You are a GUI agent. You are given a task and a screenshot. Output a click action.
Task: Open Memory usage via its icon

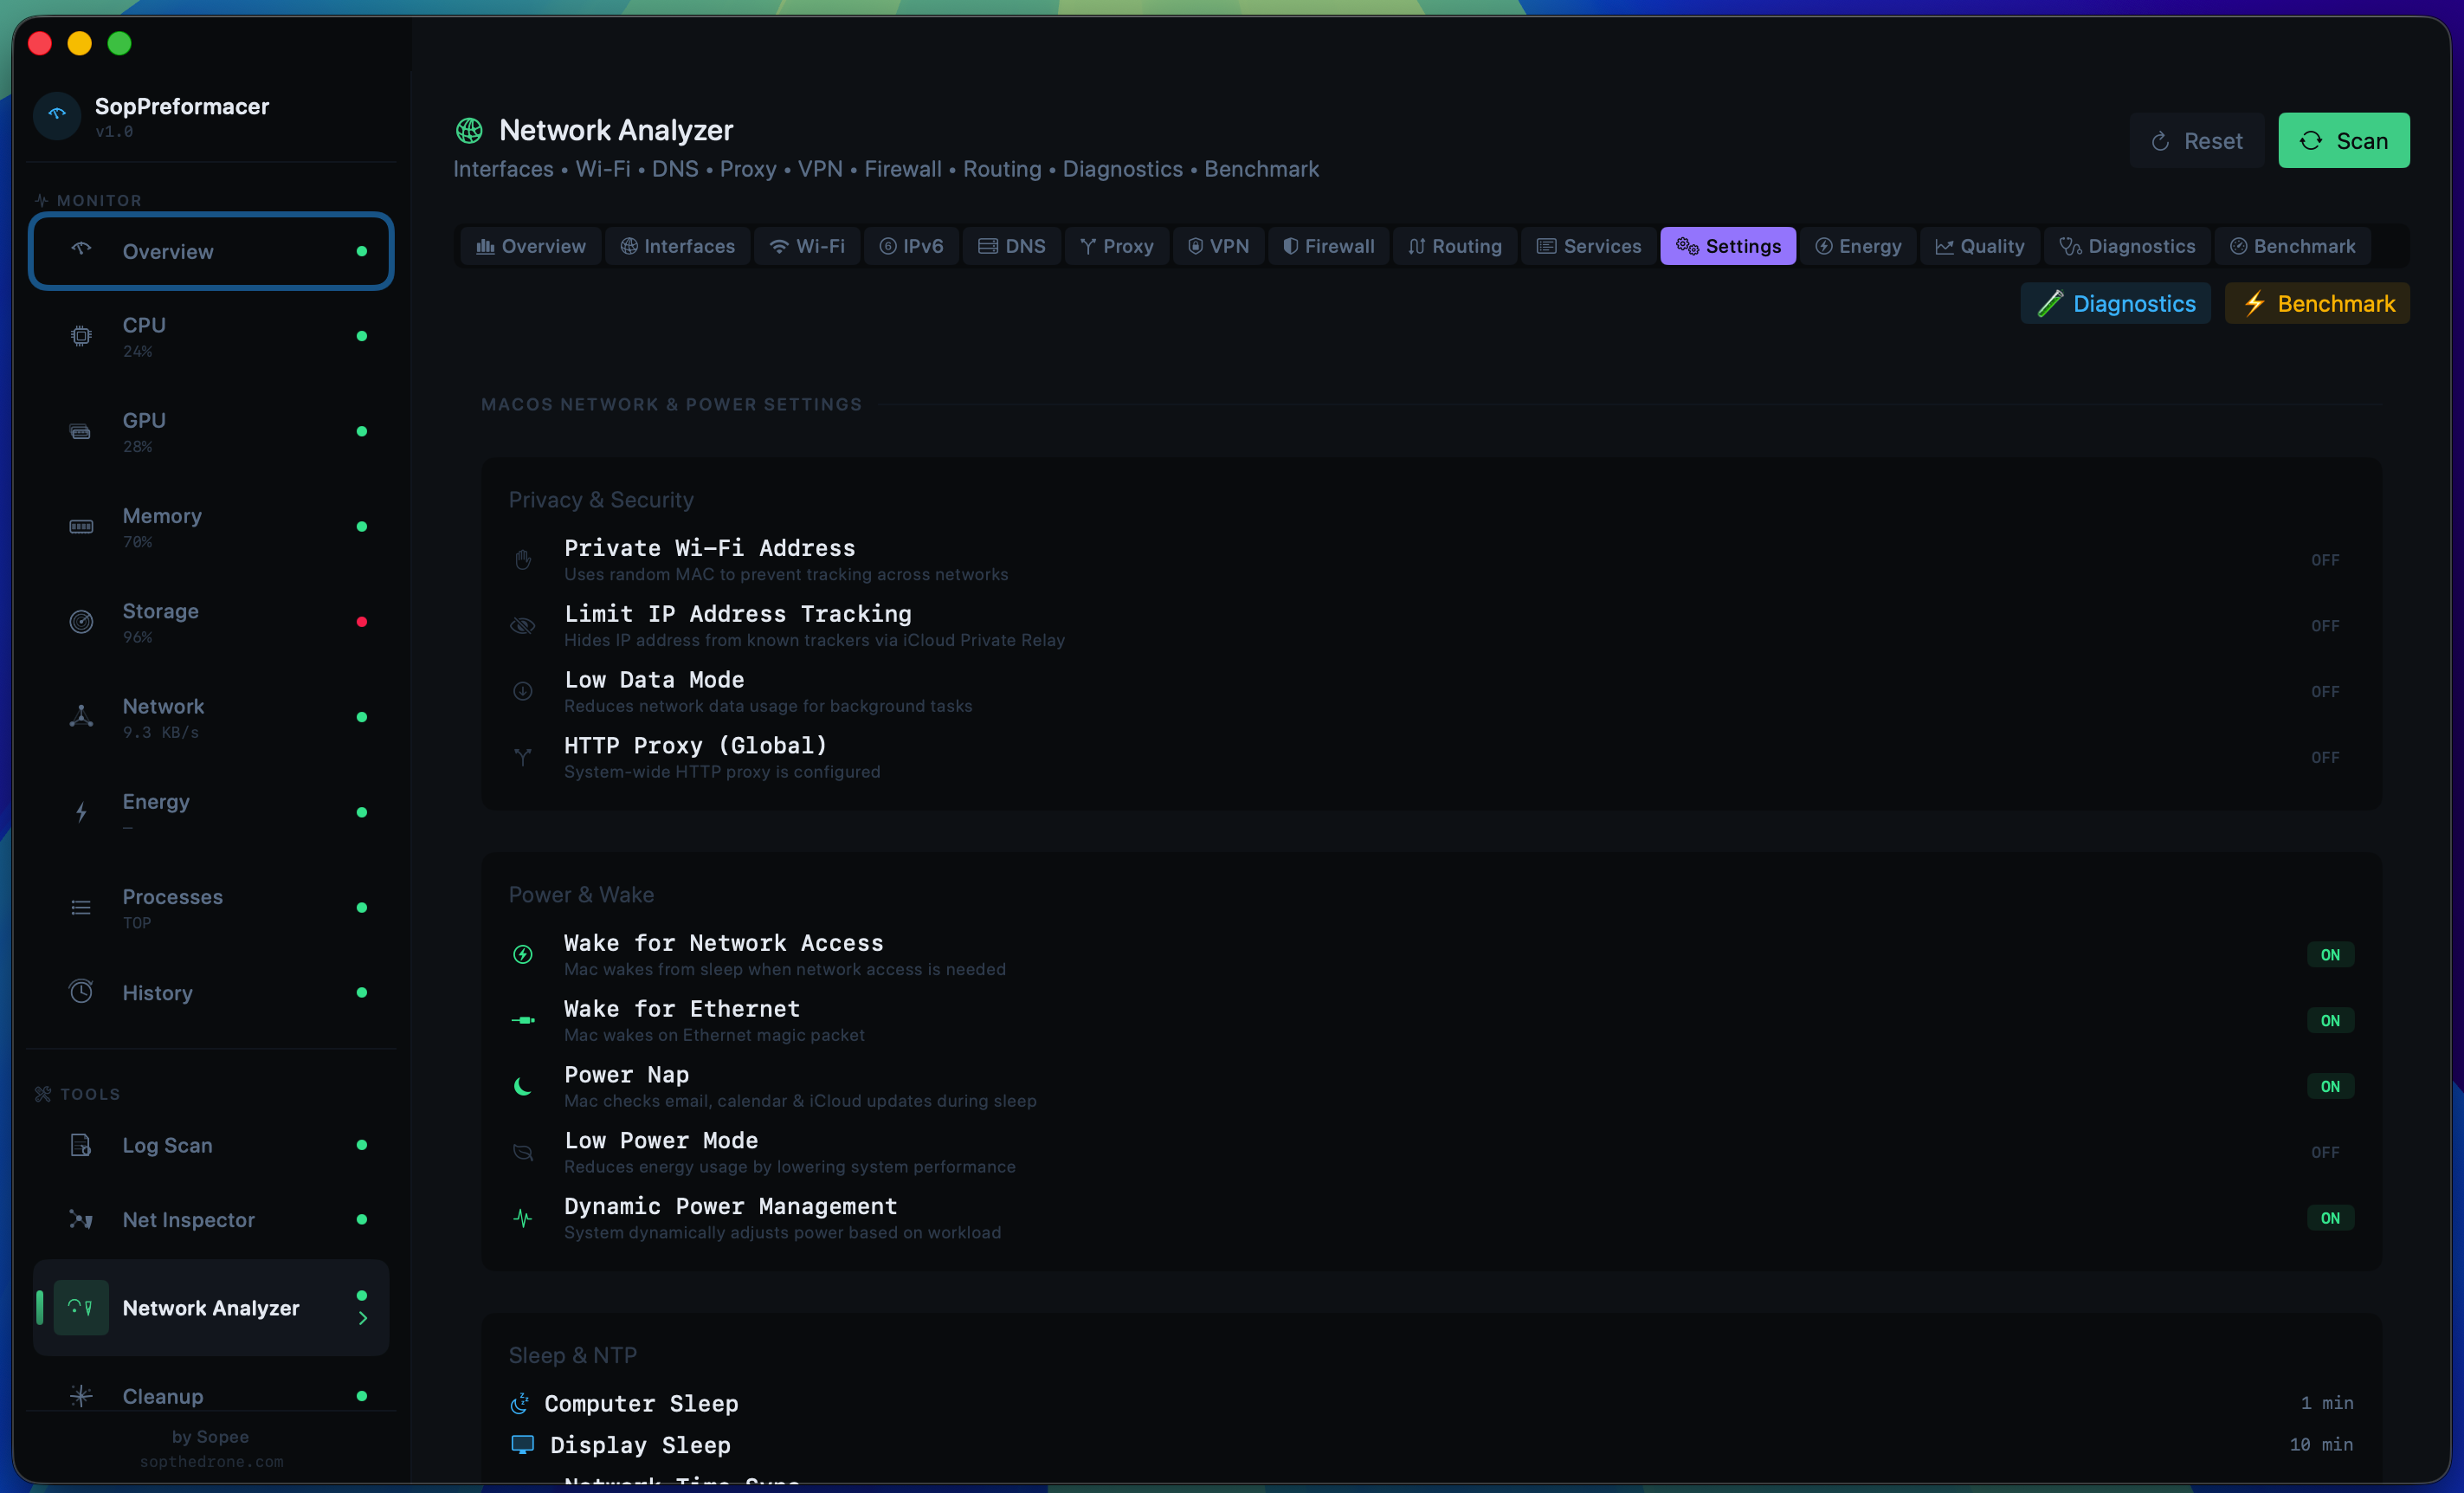(x=81, y=526)
